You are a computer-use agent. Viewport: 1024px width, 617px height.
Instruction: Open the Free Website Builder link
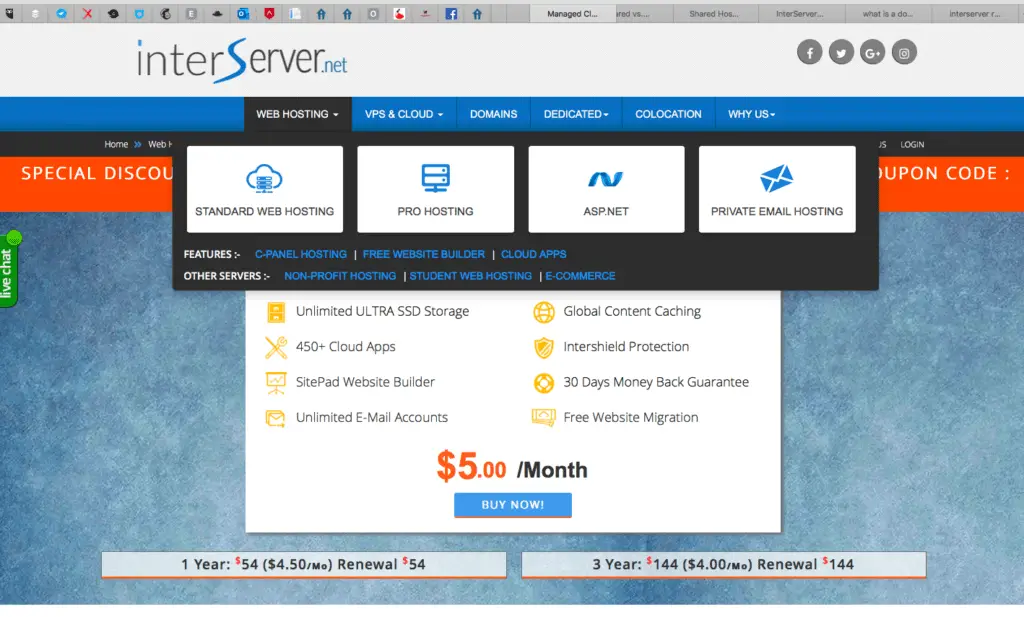click(424, 255)
